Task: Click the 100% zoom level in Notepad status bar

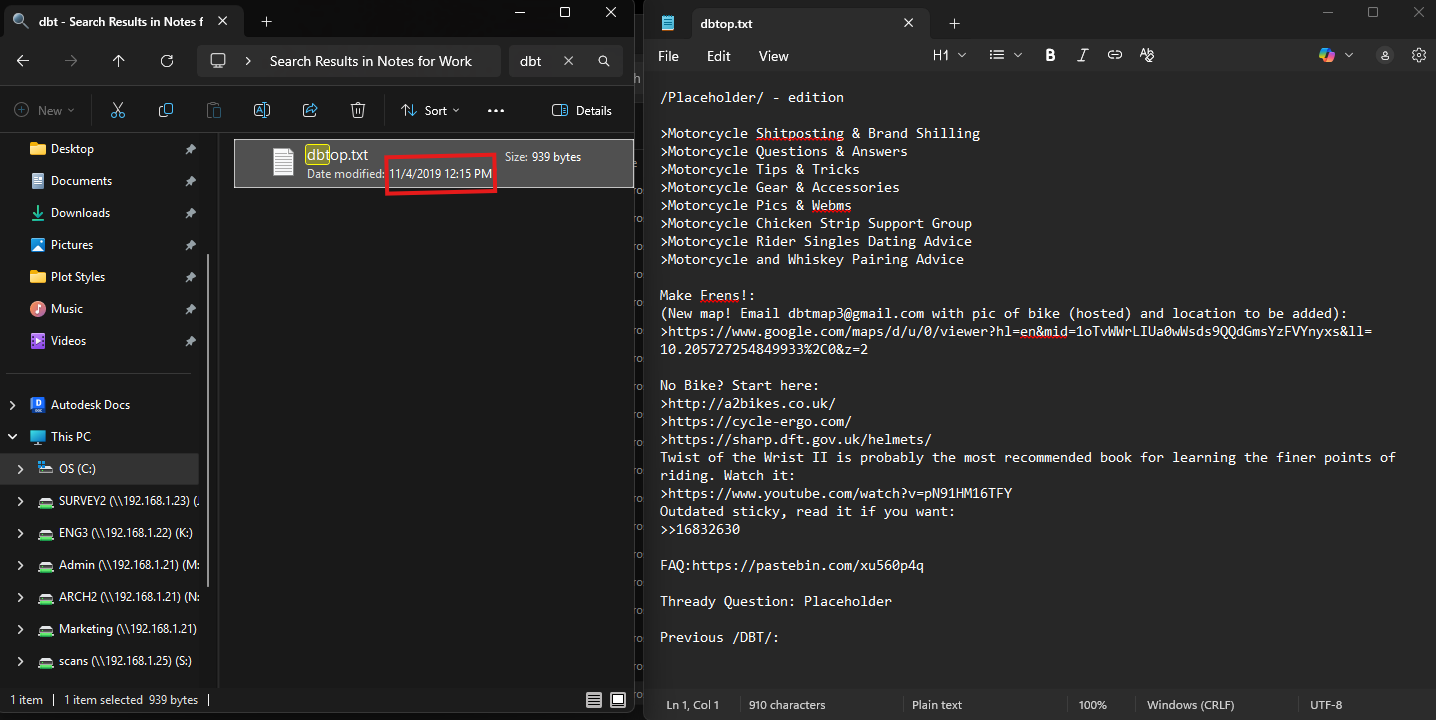Action: (1093, 705)
